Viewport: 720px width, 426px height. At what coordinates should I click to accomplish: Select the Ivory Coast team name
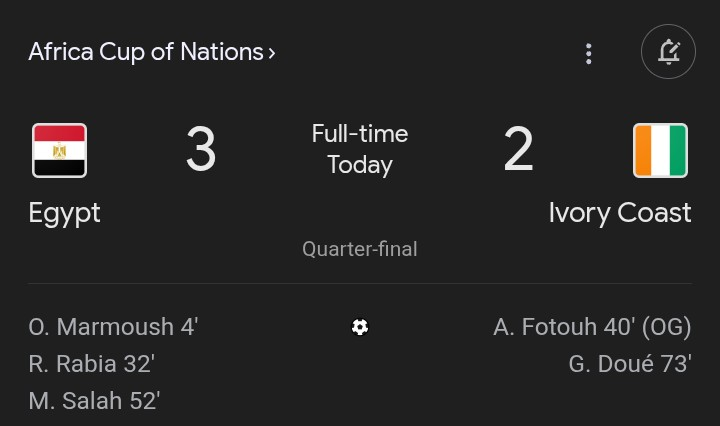pyautogui.click(x=619, y=213)
